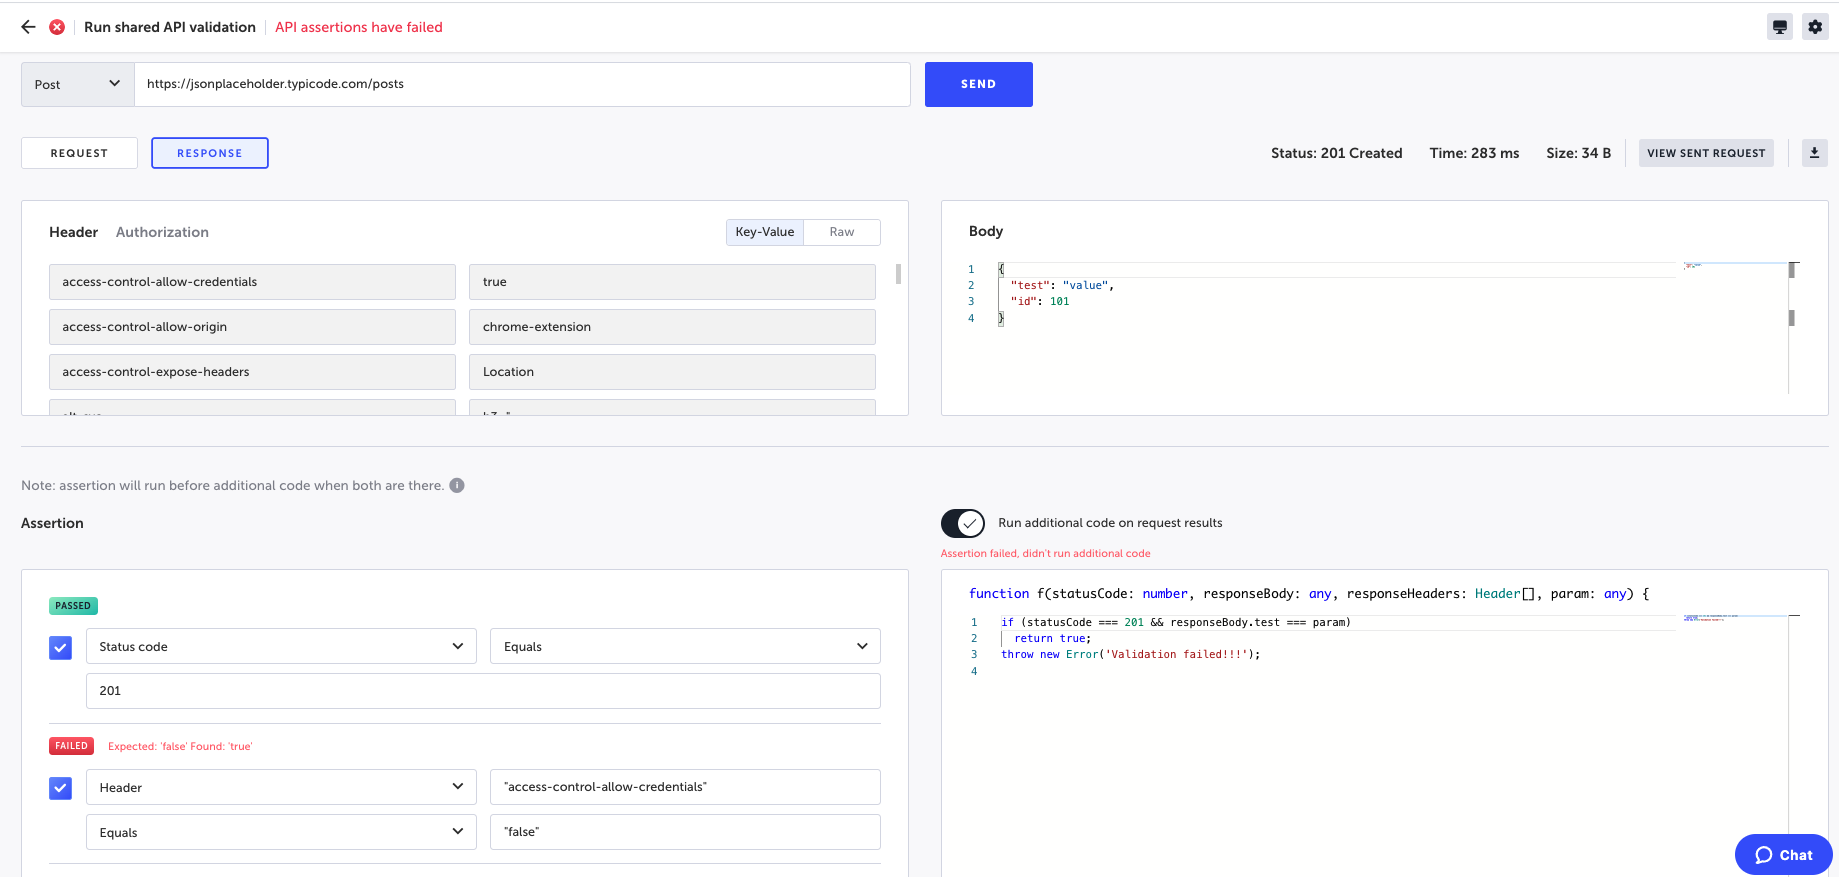Switch to the Authorization tab
The image size is (1839, 877).
pyautogui.click(x=162, y=232)
